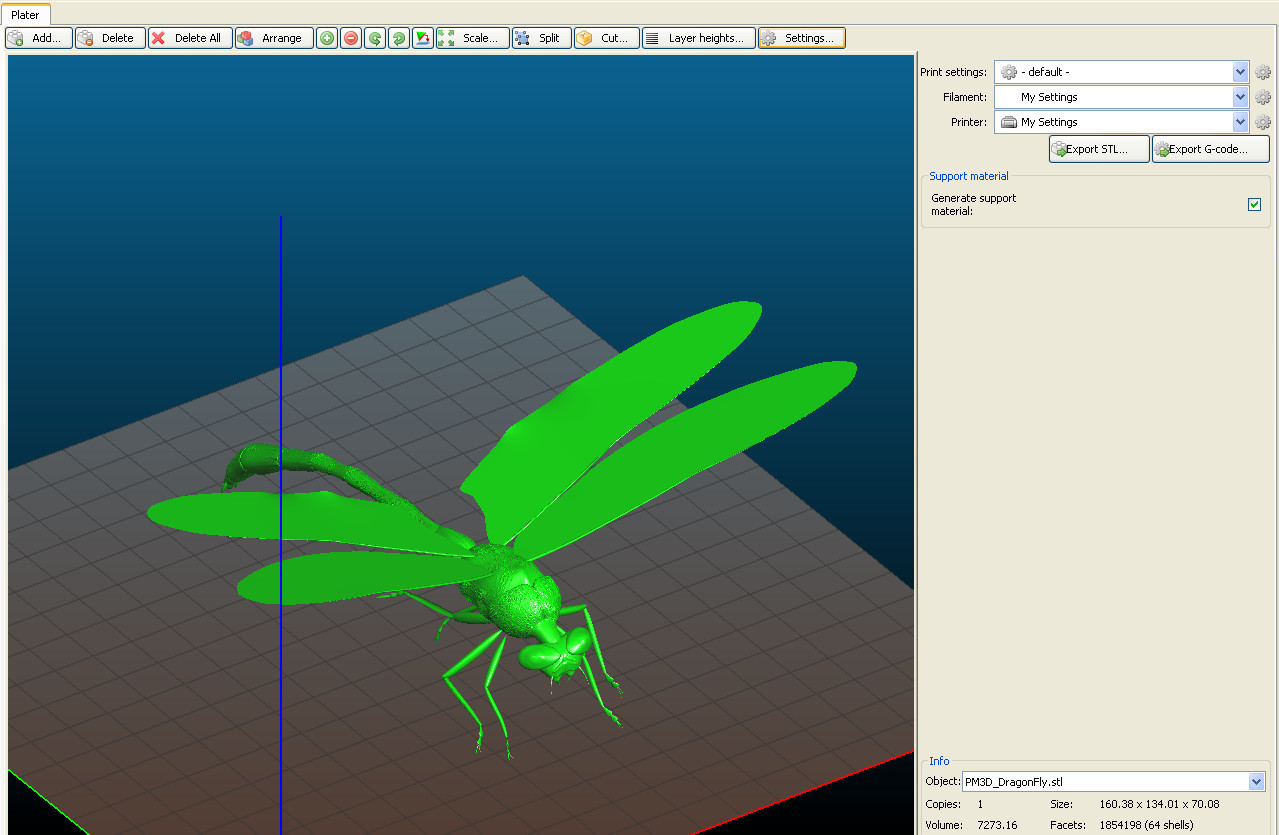Click the Delete All button
The height and width of the screenshot is (835, 1279).
pos(190,38)
